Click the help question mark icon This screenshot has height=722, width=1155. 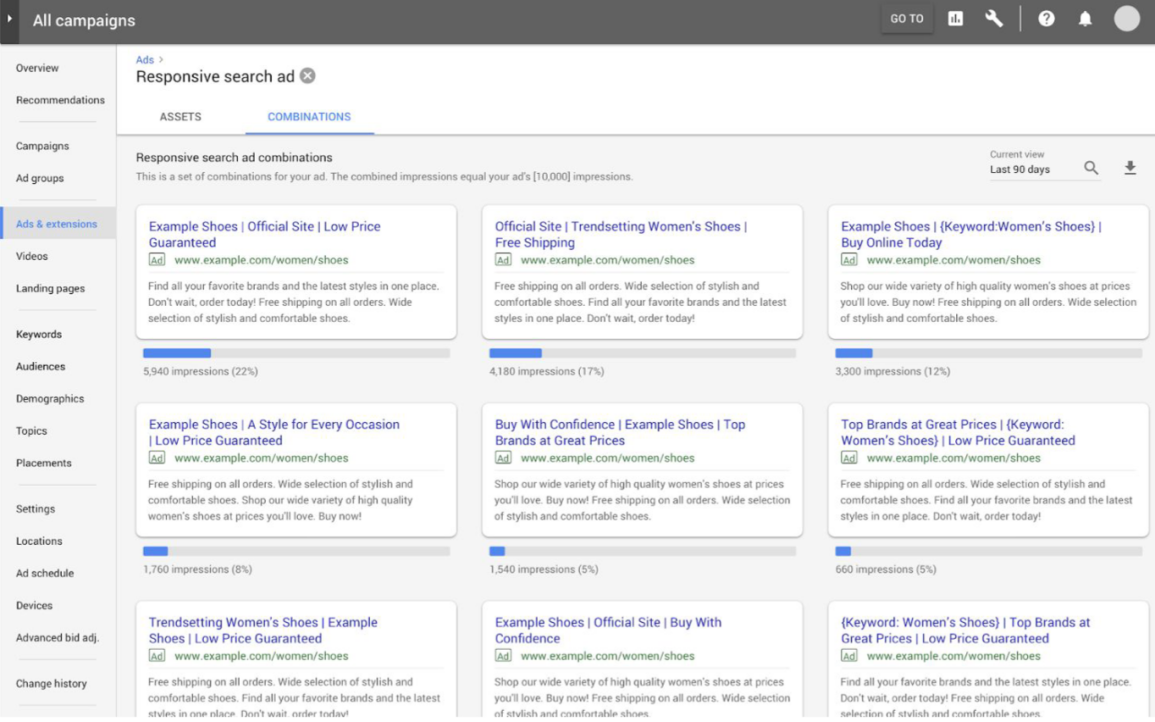1047,19
